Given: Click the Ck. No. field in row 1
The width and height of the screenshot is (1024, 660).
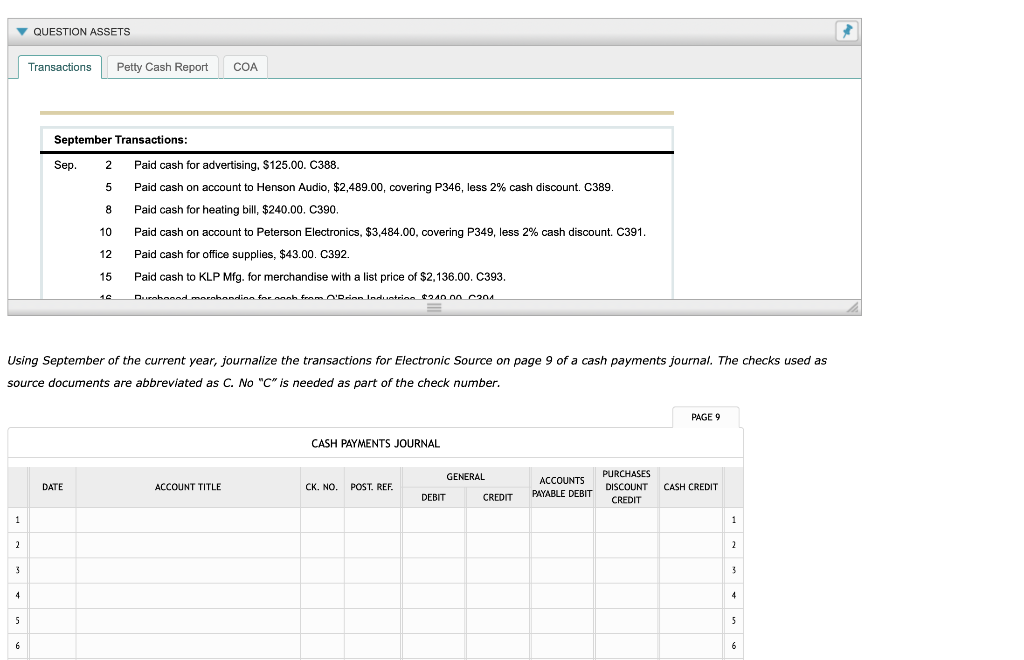Looking at the screenshot, I should coord(322,520).
